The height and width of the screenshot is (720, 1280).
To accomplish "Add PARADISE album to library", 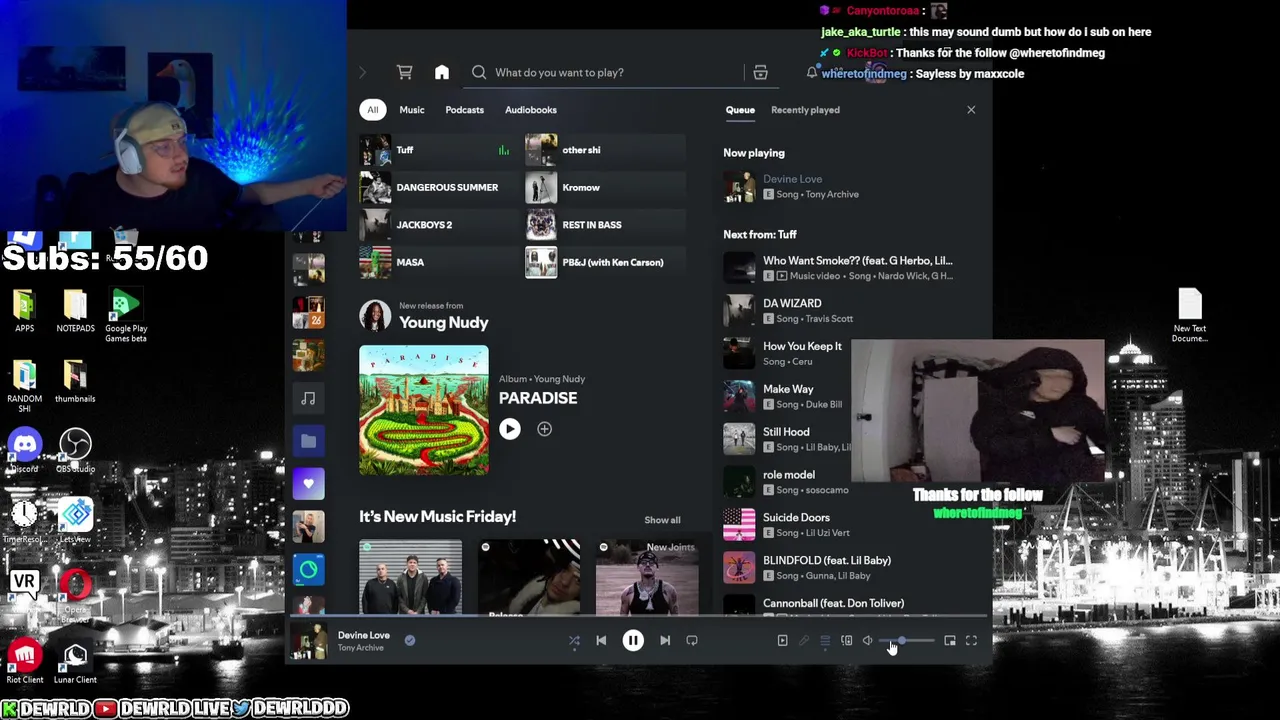I will click(544, 429).
